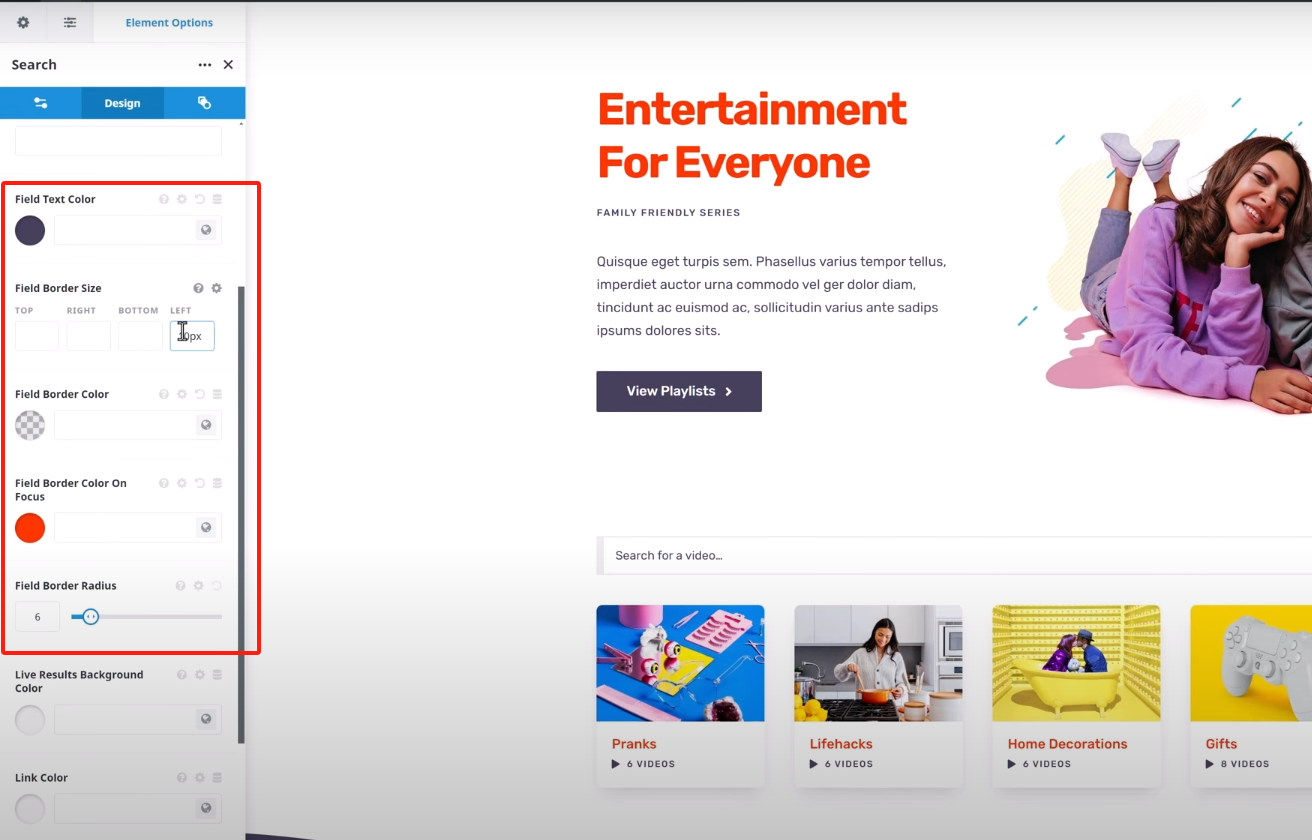Open the Advanced tab via the right blue icon
The width and height of the screenshot is (1312, 840).
204,102
